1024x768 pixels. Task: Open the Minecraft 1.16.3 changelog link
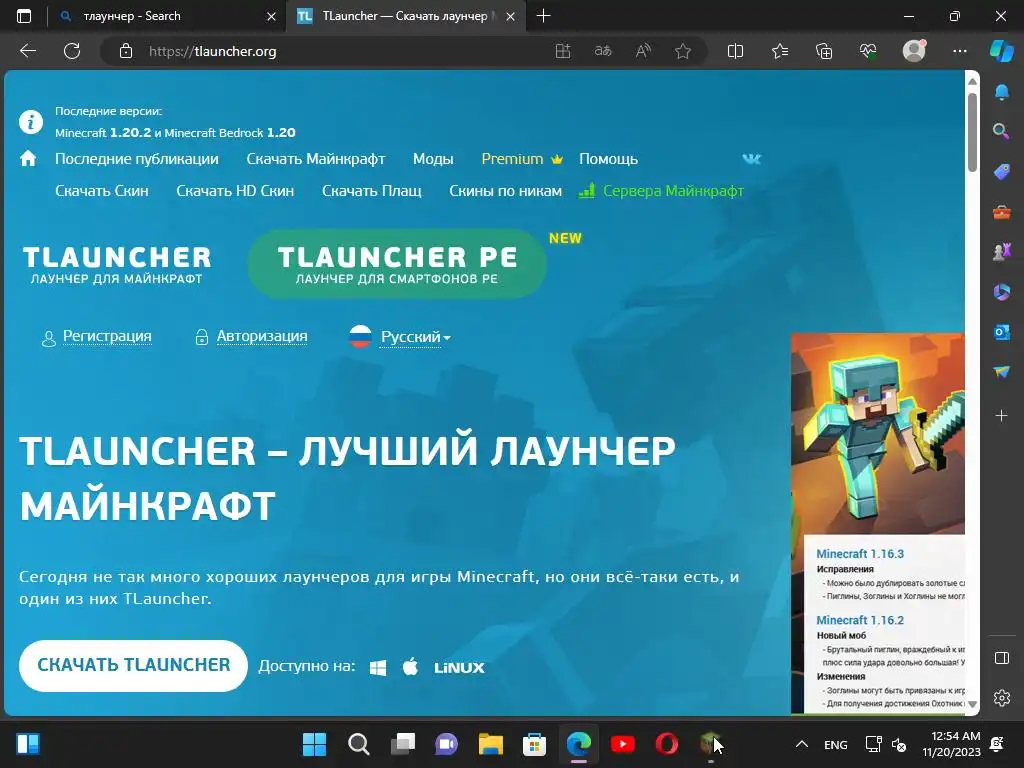click(860, 554)
